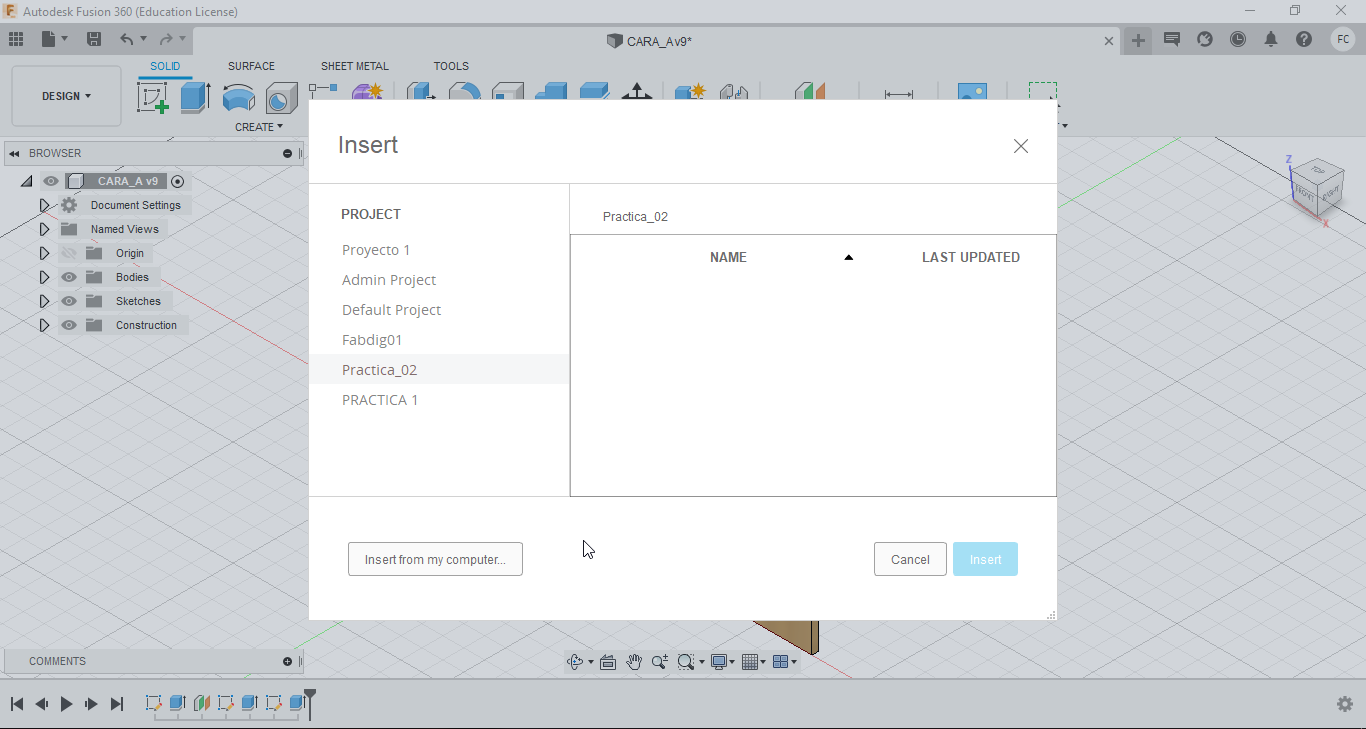Open the FC profile menu
Viewport: 1366px width, 729px height.
pyautogui.click(x=1344, y=39)
